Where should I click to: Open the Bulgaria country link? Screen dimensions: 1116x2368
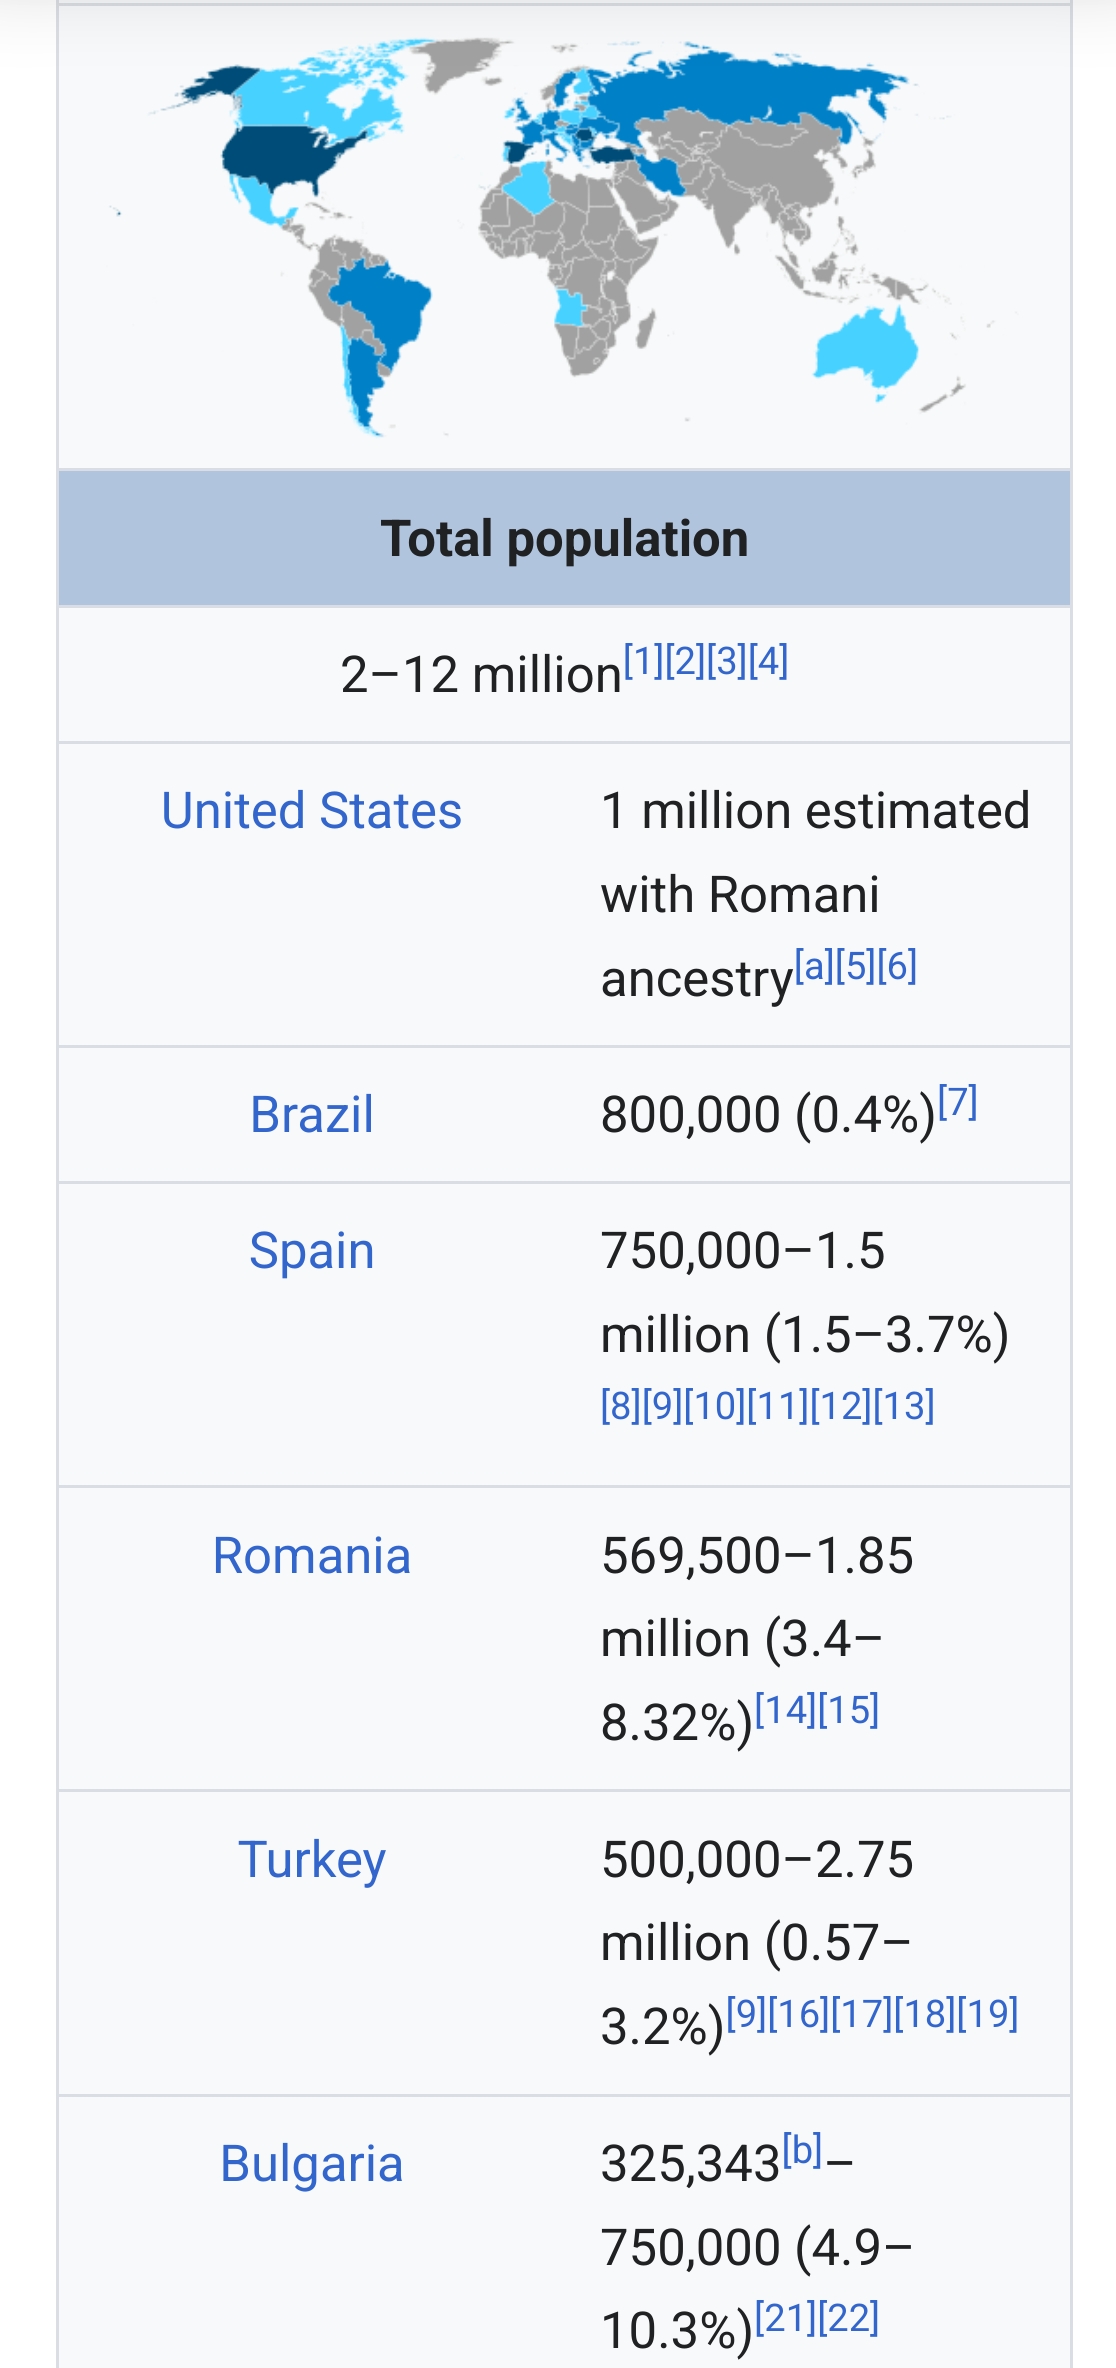[311, 2164]
